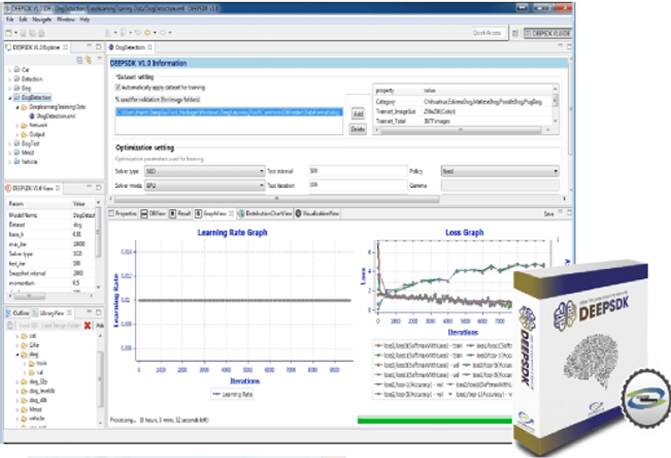Open the Explorer panel view menu triangle
The image size is (671, 458).
coord(99,59)
